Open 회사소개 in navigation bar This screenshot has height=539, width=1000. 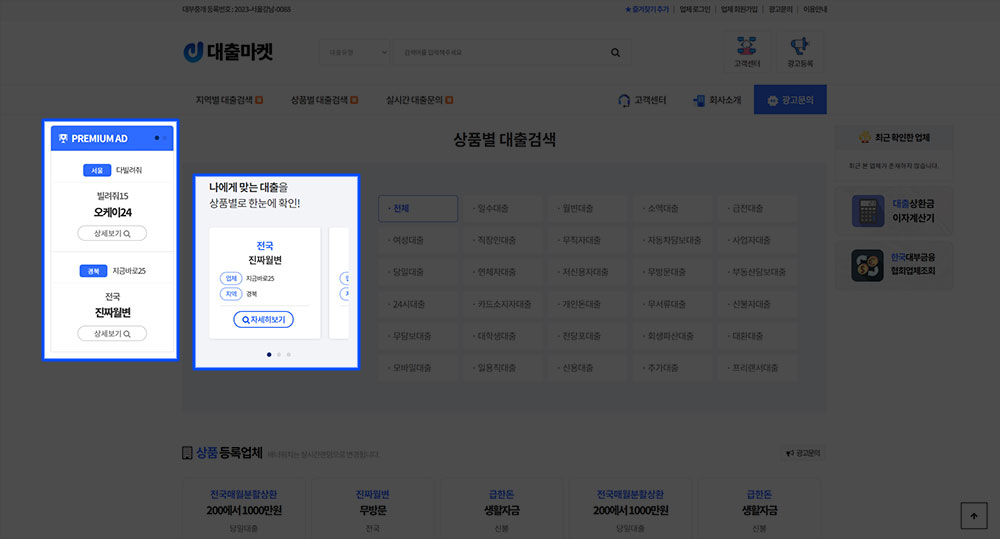(717, 100)
